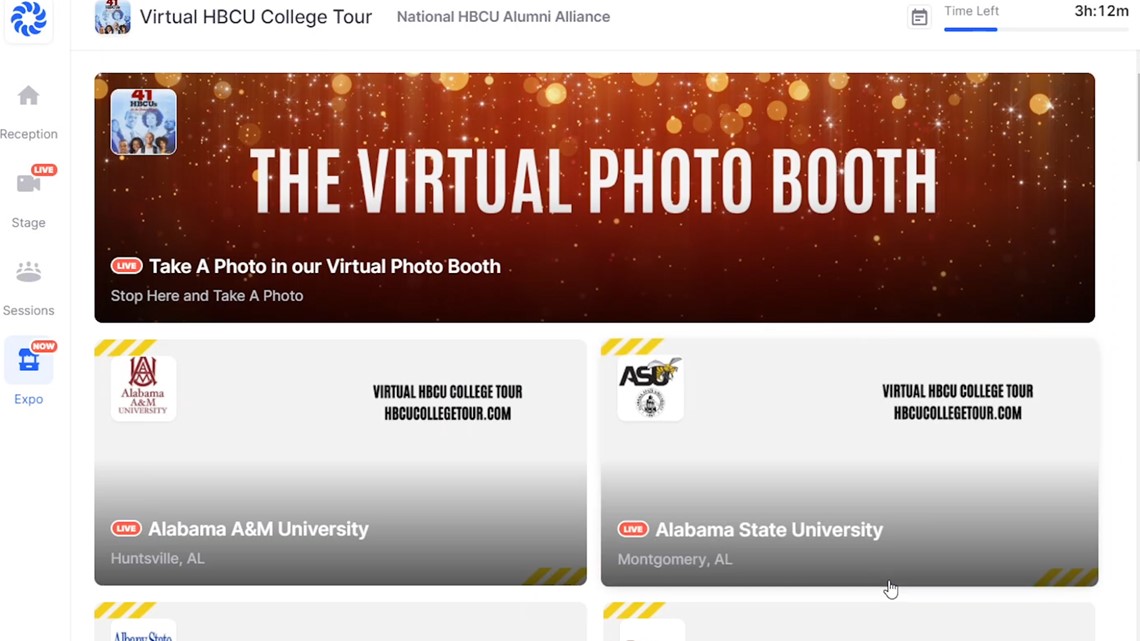1140x641 pixels.
Task: Click the ASU bulldog logo on booth card
Action: [650, 388]
